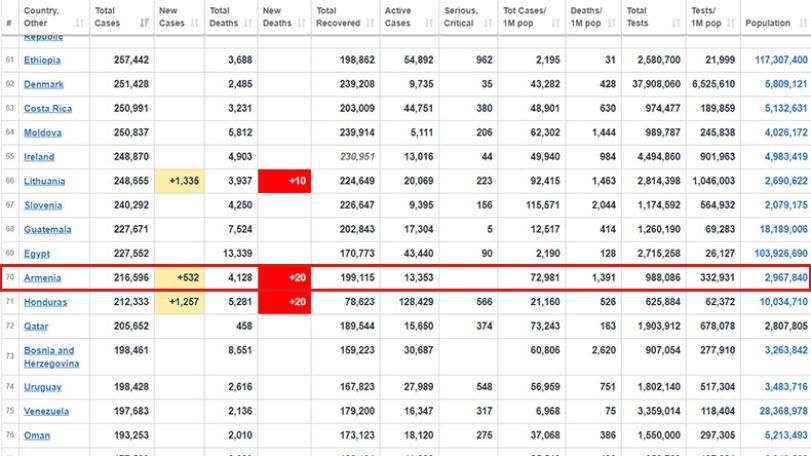Select Lithuania new deaths +10 cell
The height and width of the screenshot is (456, 811).
[x=284, y=181]
